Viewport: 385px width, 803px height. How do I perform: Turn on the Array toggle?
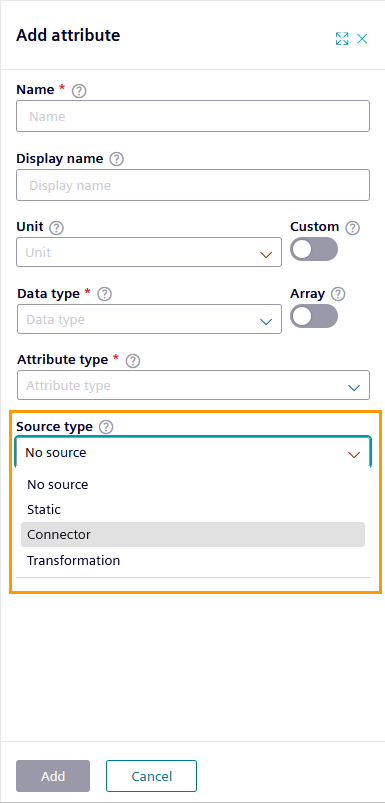pos(314,316)
